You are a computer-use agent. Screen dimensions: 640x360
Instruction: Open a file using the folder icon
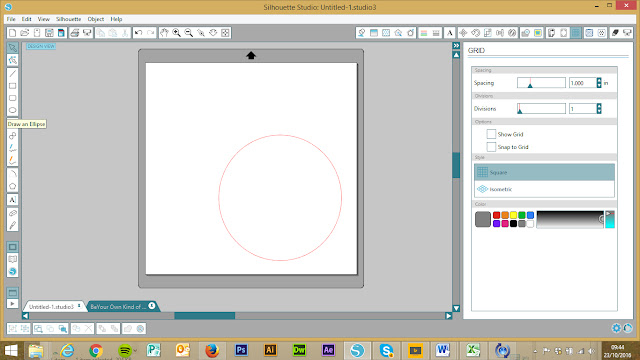pos(24,33)
